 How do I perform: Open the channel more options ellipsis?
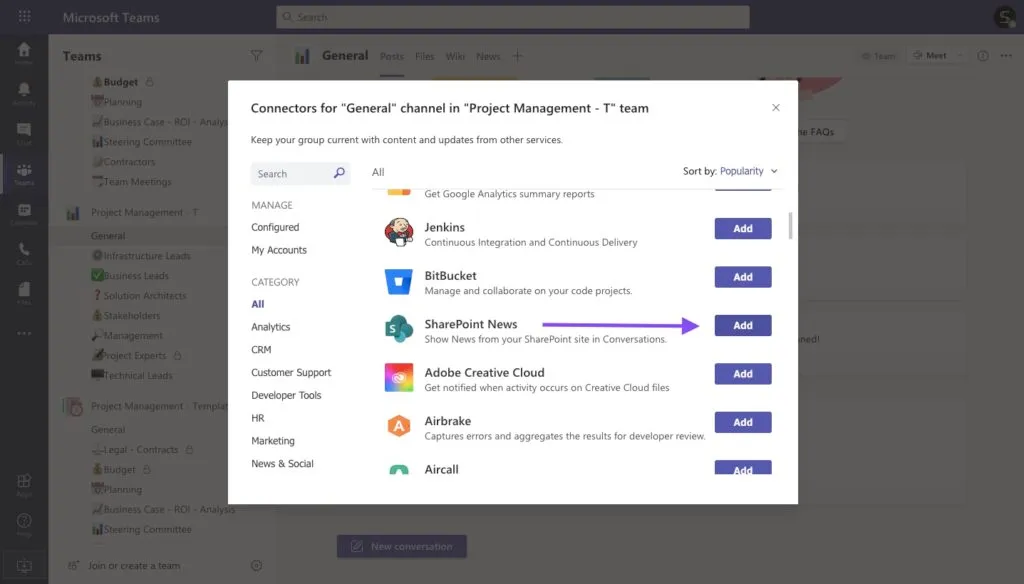[1006, 56]
